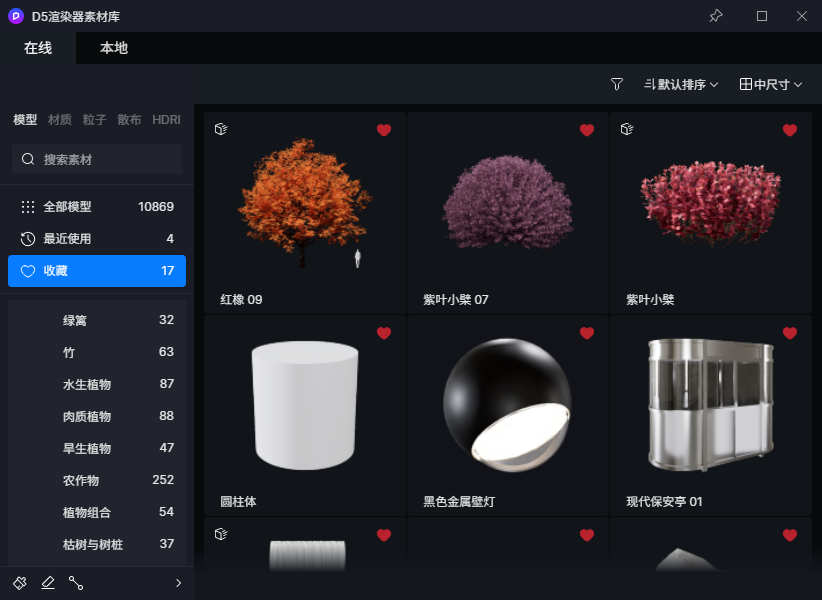This screenshot has height=600, width=822.
Task: Click the cube icon on the bottom-row card
Action: pos(221,534)
